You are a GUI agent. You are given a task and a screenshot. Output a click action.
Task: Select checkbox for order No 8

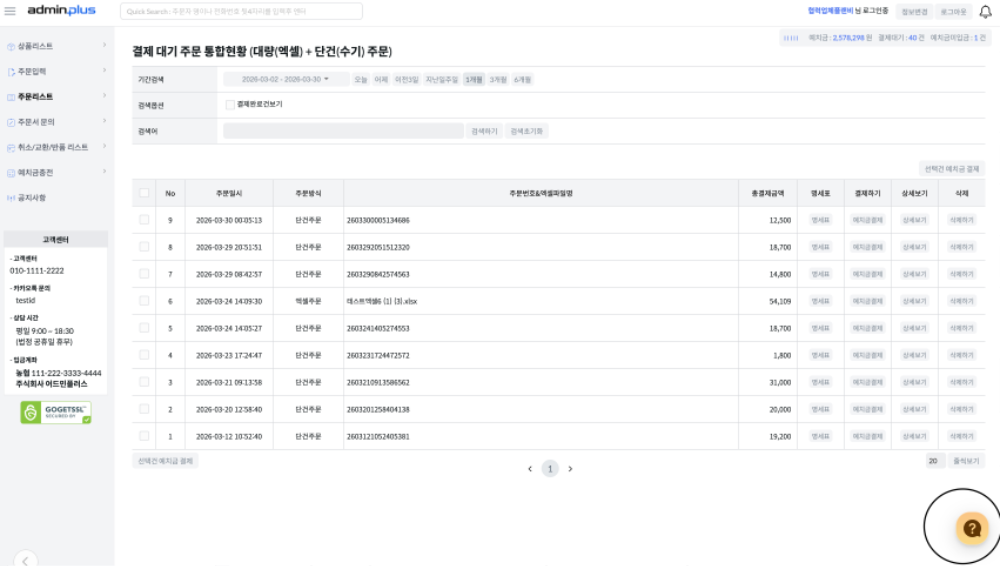pos(144,246)
